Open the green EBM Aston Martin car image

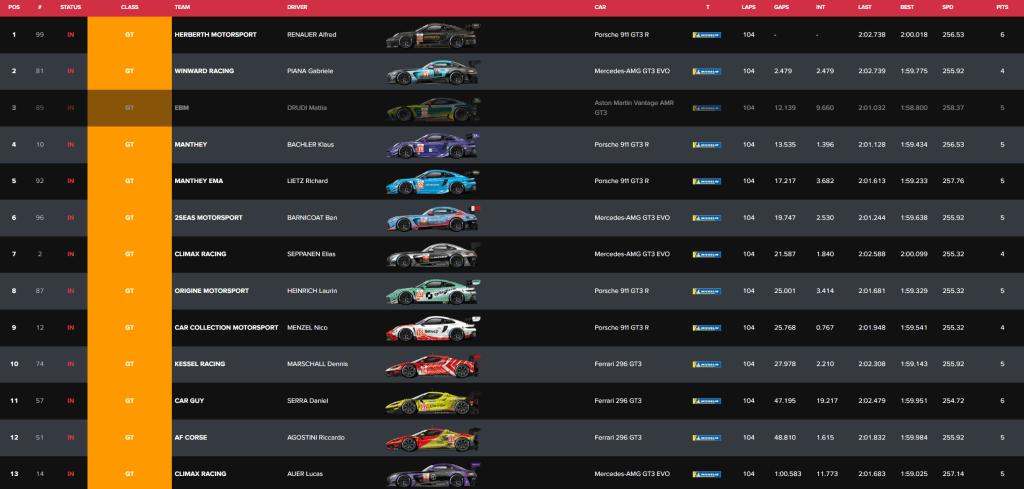point(433,108)
